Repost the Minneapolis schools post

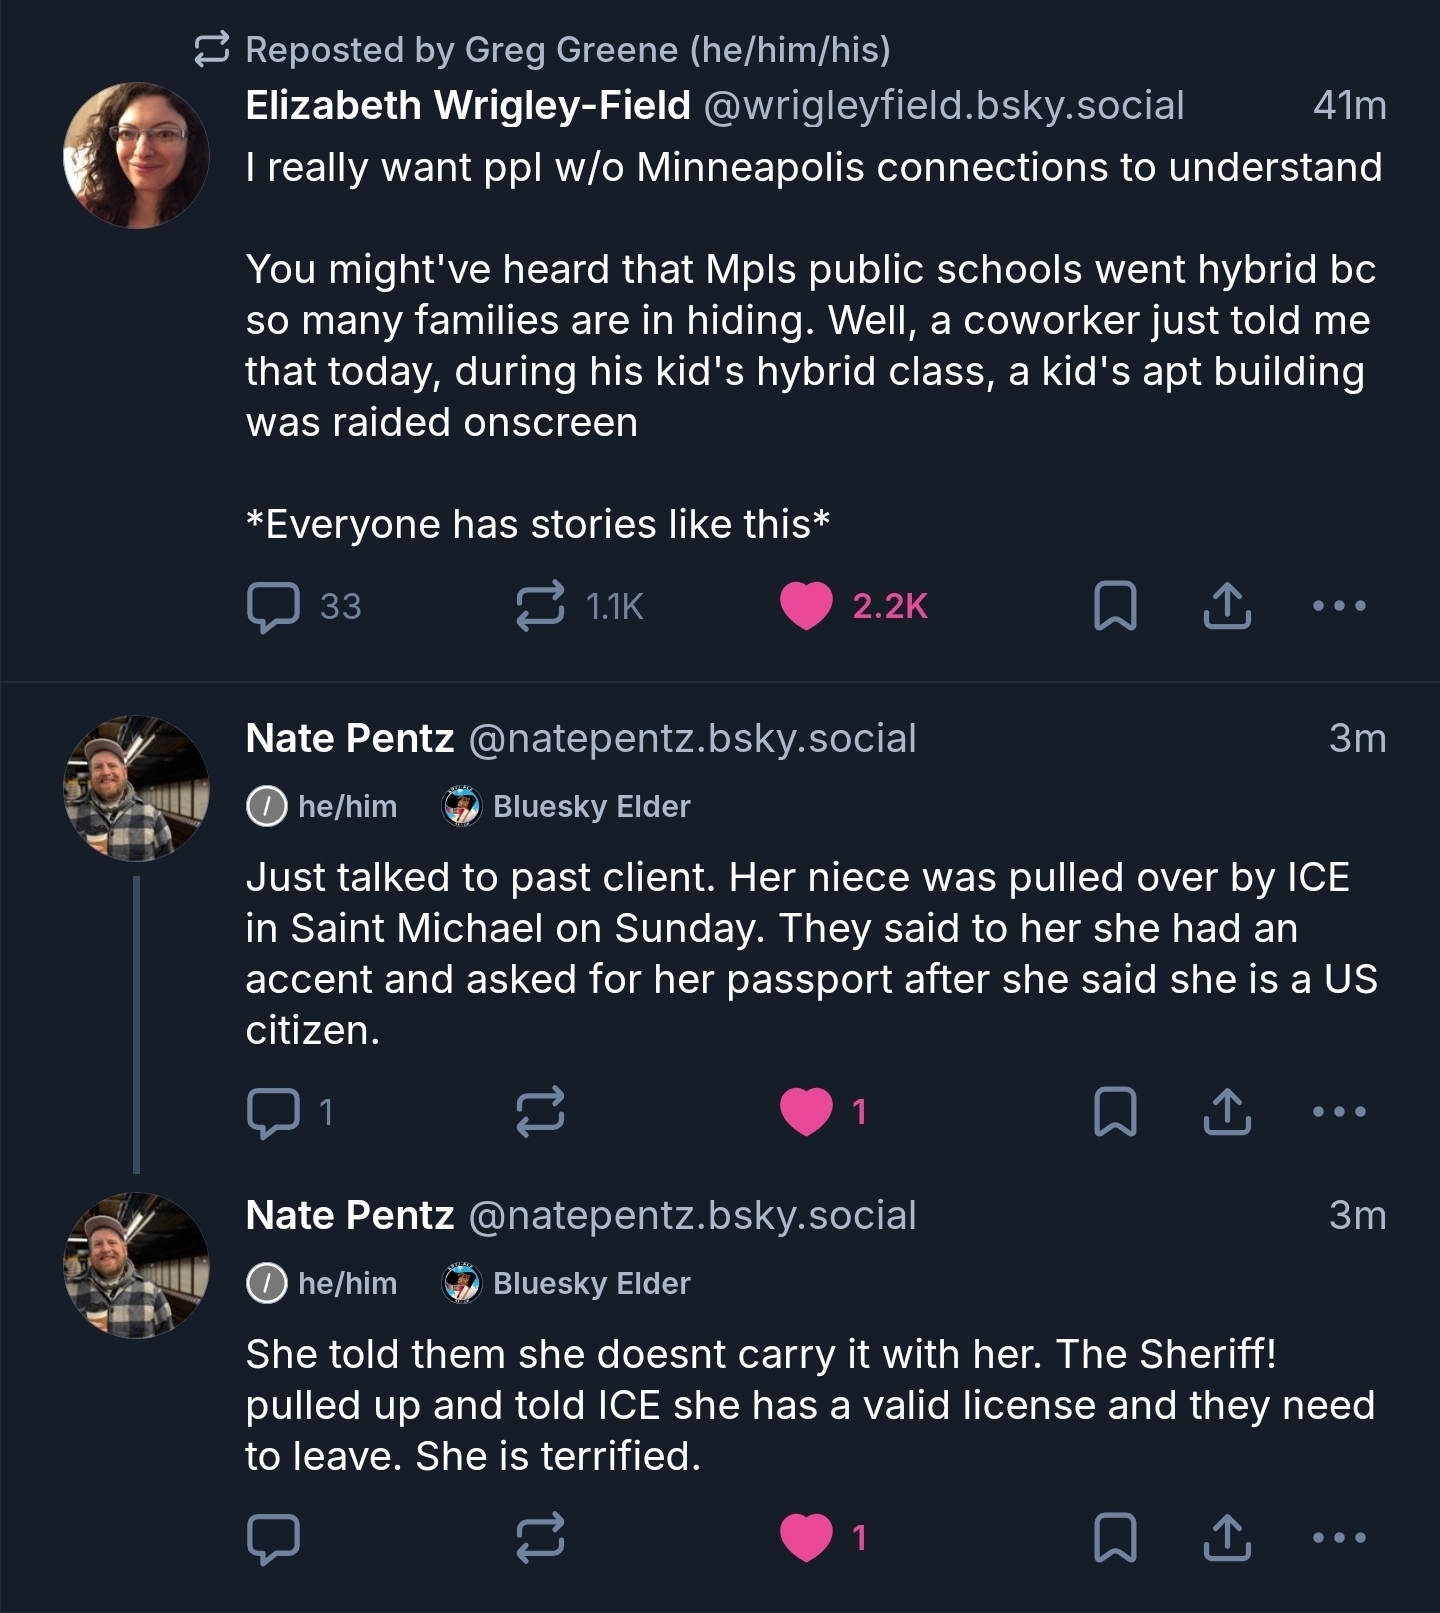pos(540,606)
